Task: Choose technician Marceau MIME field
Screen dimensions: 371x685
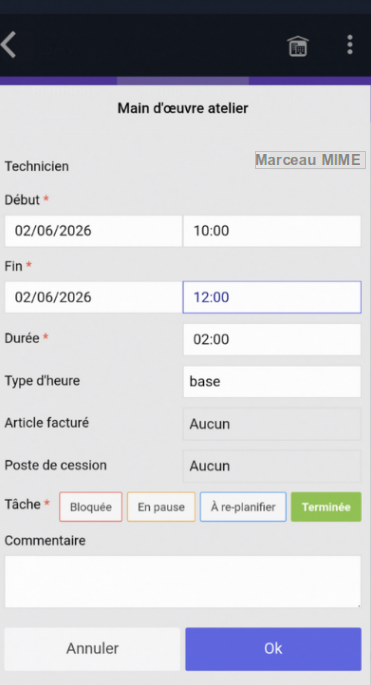Action: [x=310, y=160]
